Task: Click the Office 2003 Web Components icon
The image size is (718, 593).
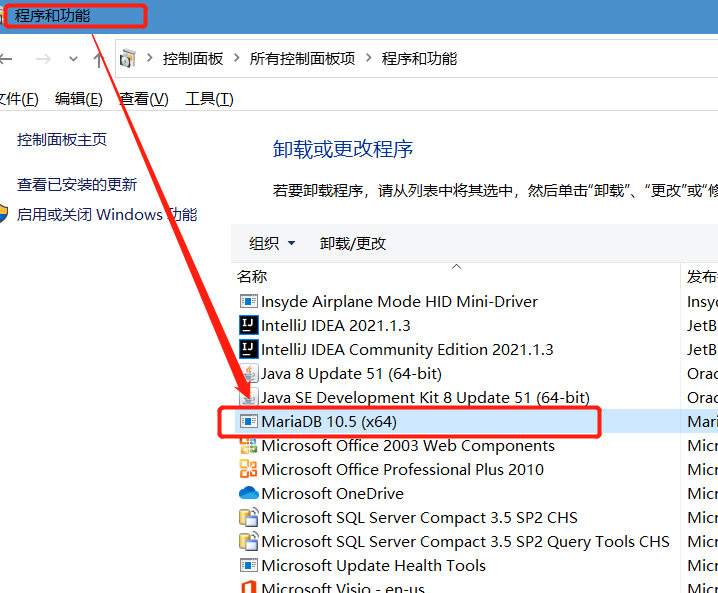Action: (249, 446)
